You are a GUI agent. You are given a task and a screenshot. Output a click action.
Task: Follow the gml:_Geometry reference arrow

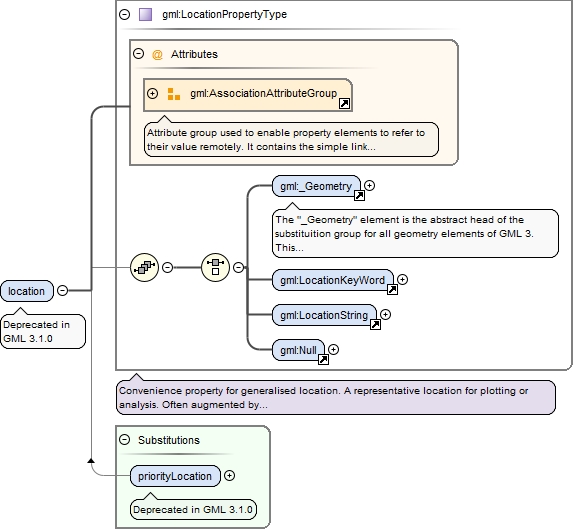pyautogui.click(x=359, y=195)
